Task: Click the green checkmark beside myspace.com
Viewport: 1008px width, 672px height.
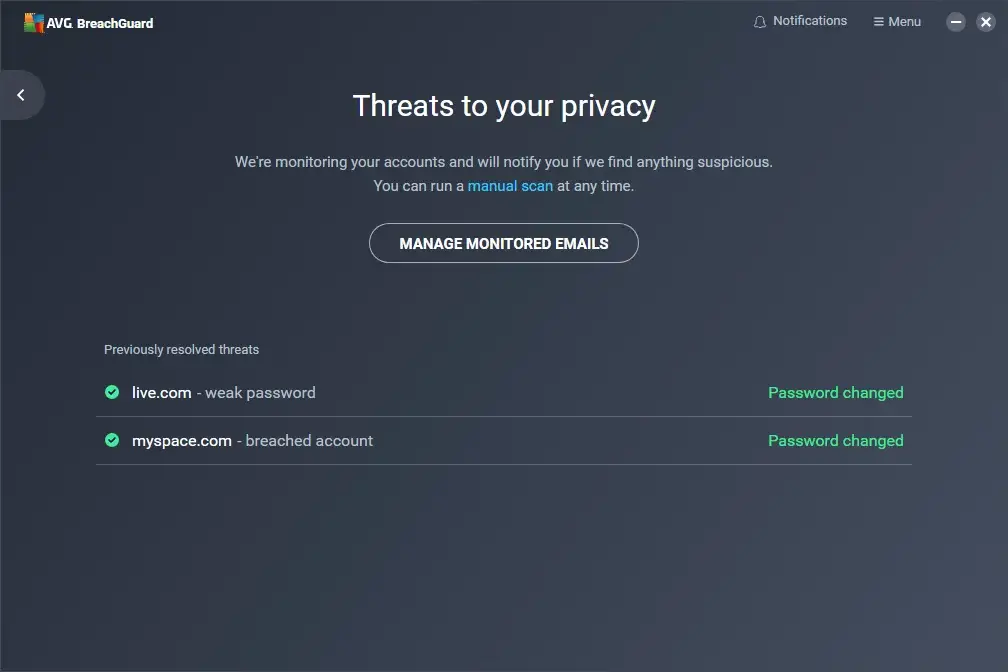Action: click(112, 440)
